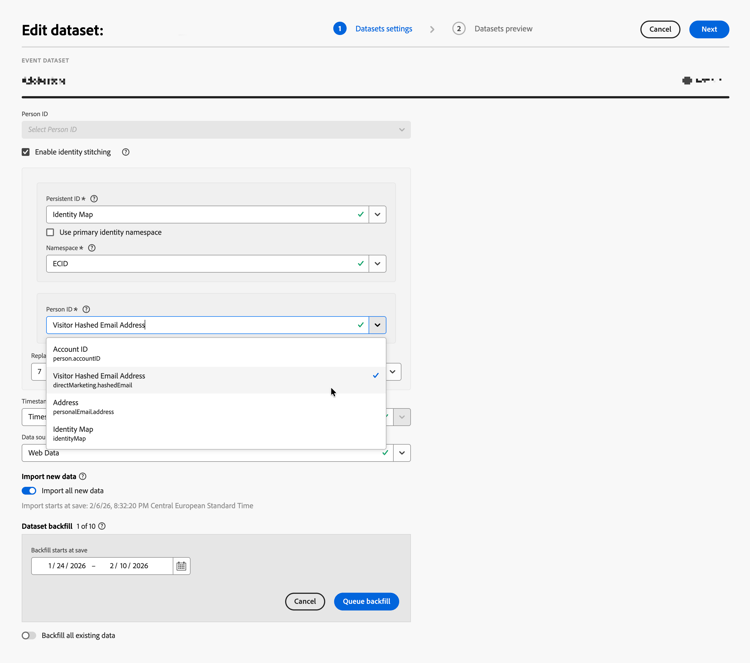This screenshot has height=663, width=750.
Task: Click the Dataset backfill help icon
Action: click(102, 526)
